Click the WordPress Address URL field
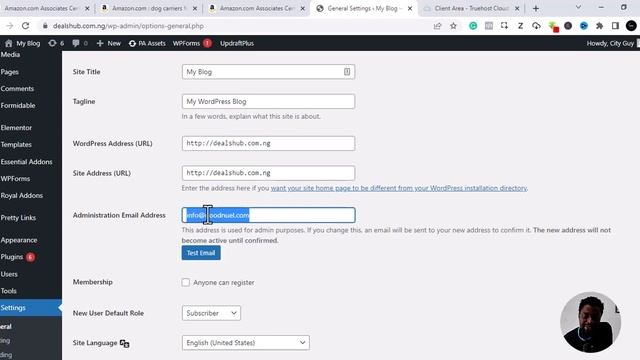 268,143
